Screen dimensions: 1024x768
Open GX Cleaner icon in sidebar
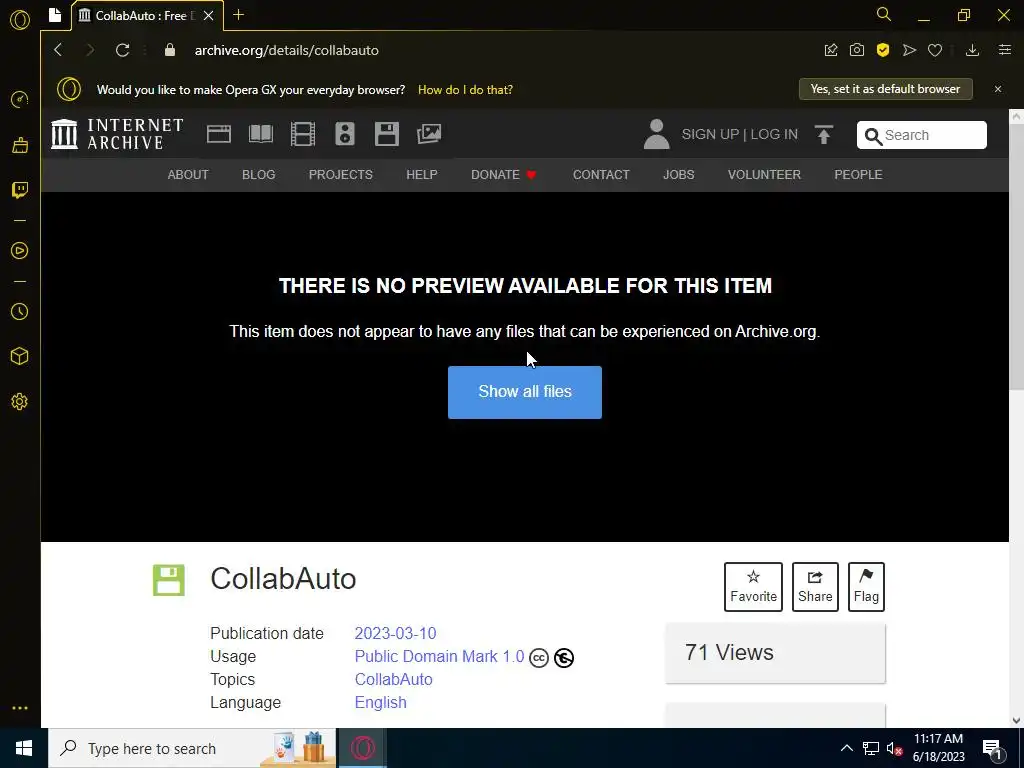[x=20, y=145]
